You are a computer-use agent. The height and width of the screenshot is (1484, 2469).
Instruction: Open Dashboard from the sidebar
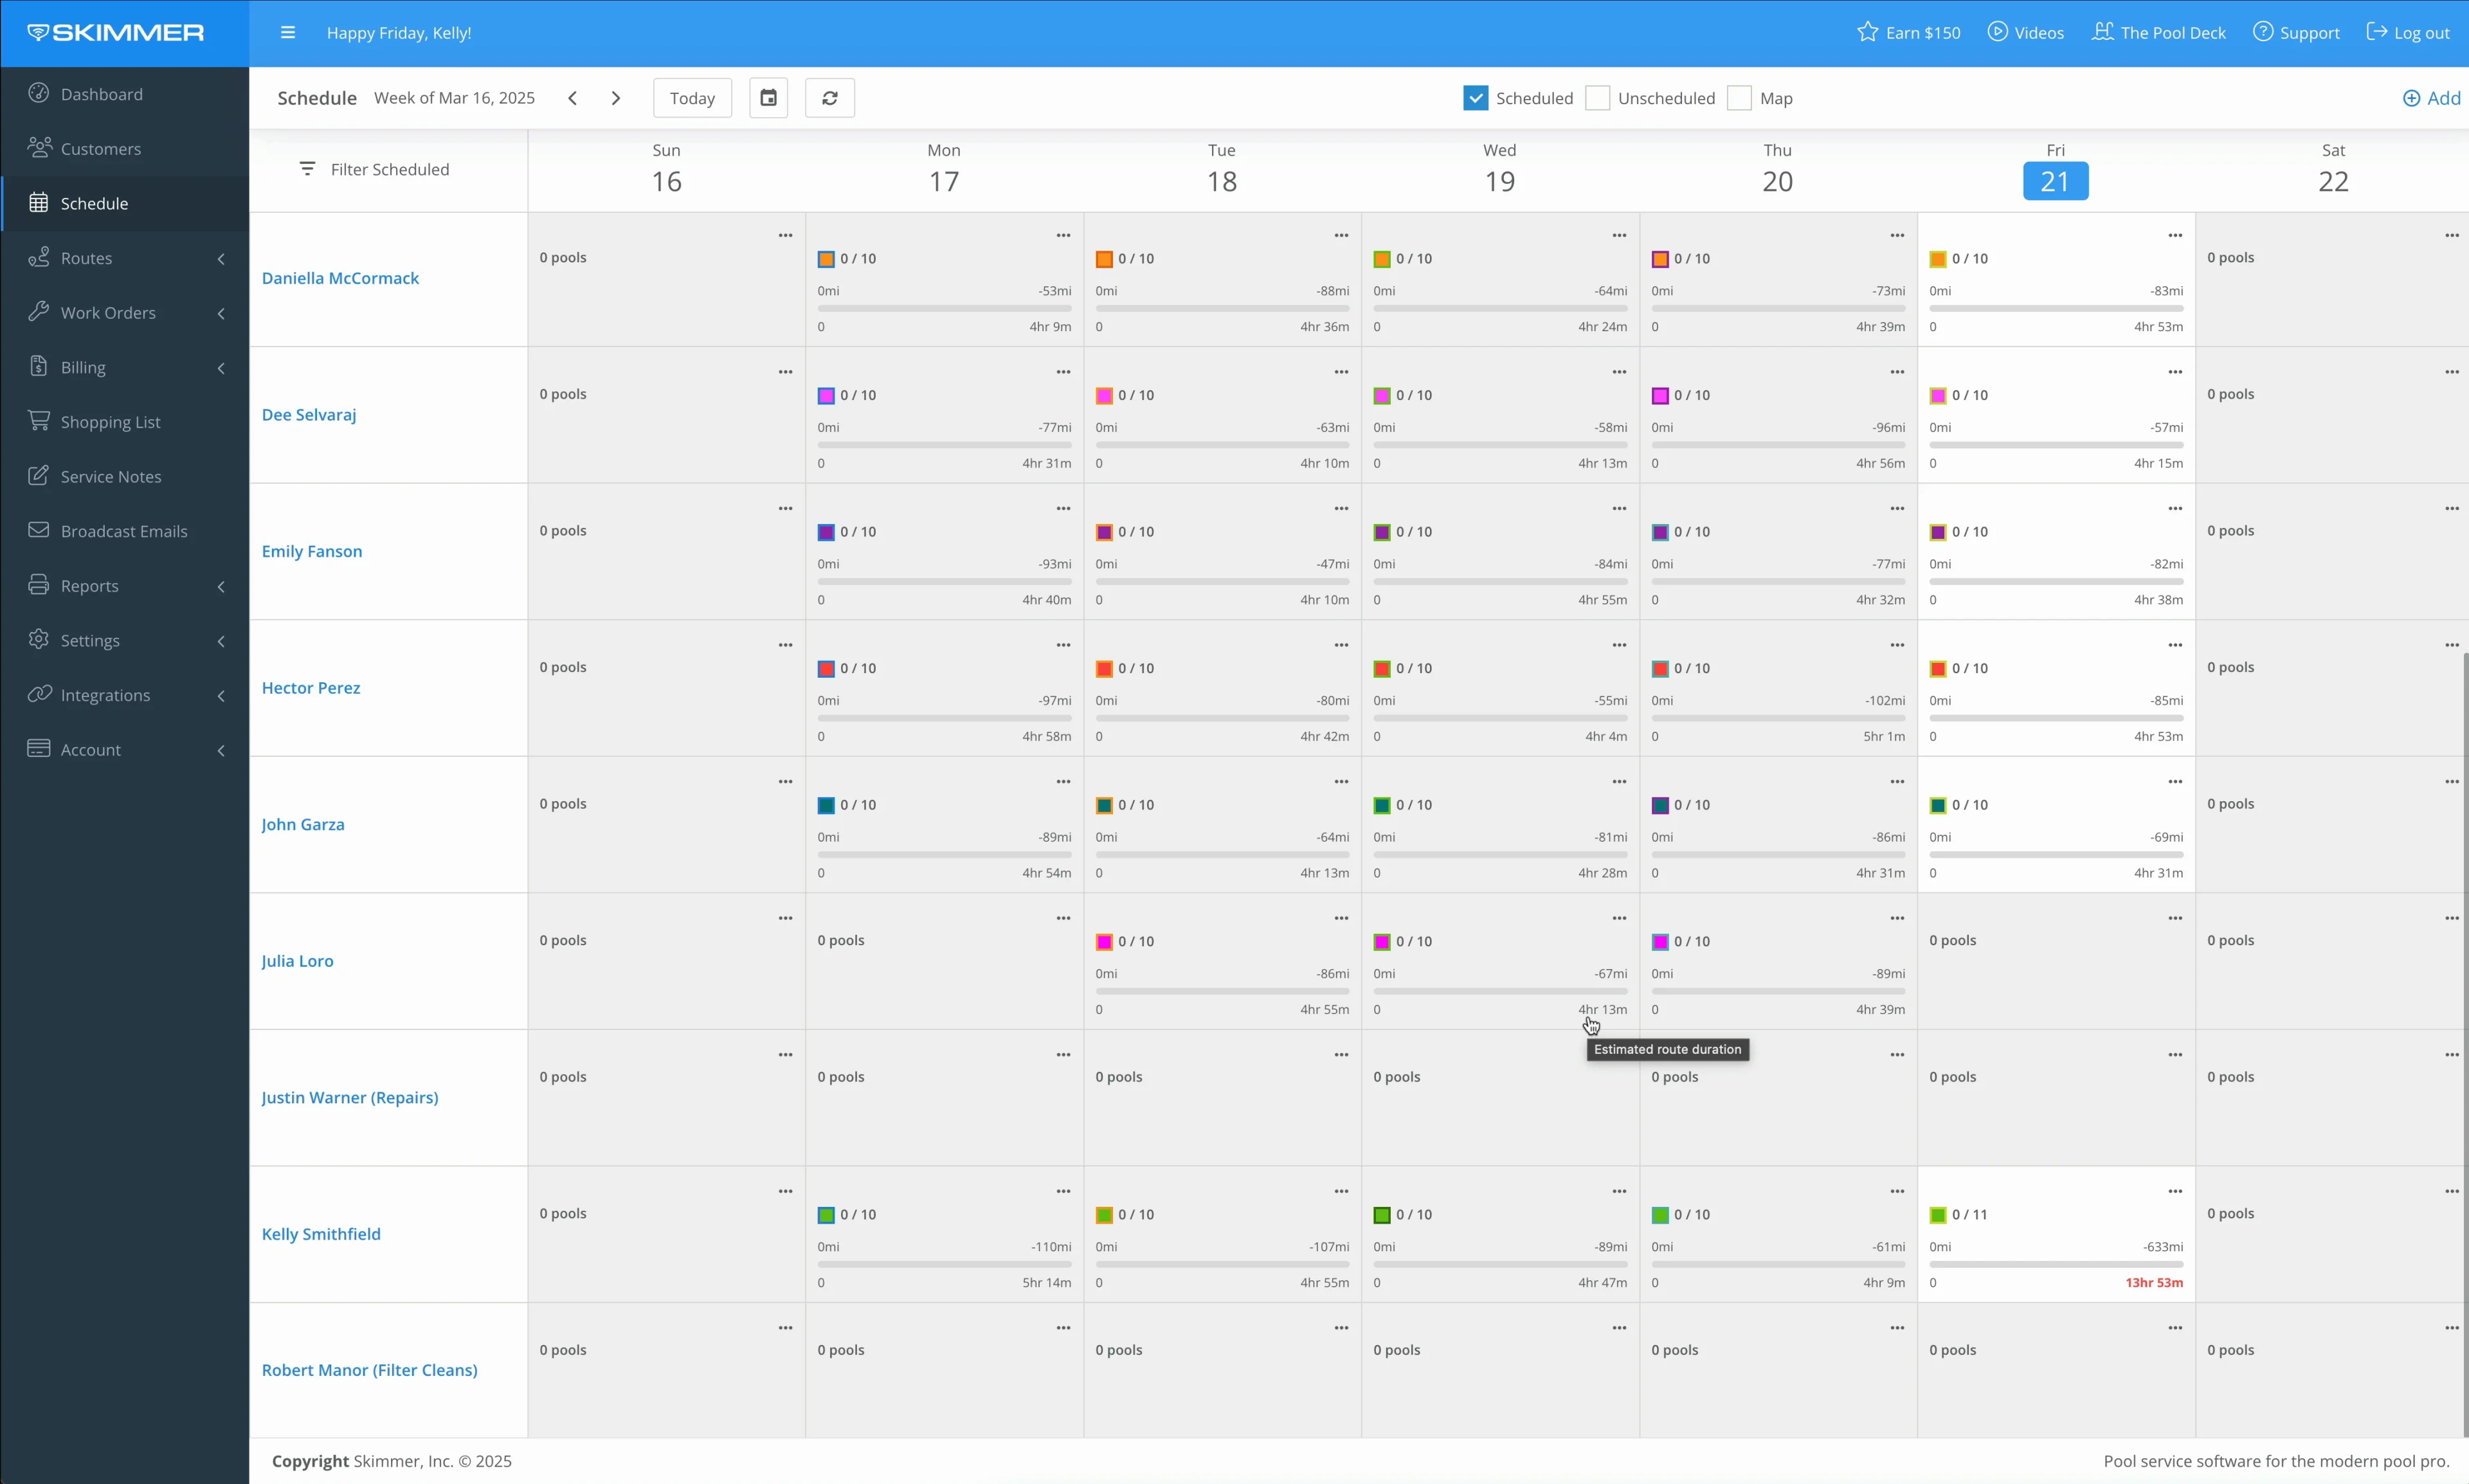click(x=125, y=94)
